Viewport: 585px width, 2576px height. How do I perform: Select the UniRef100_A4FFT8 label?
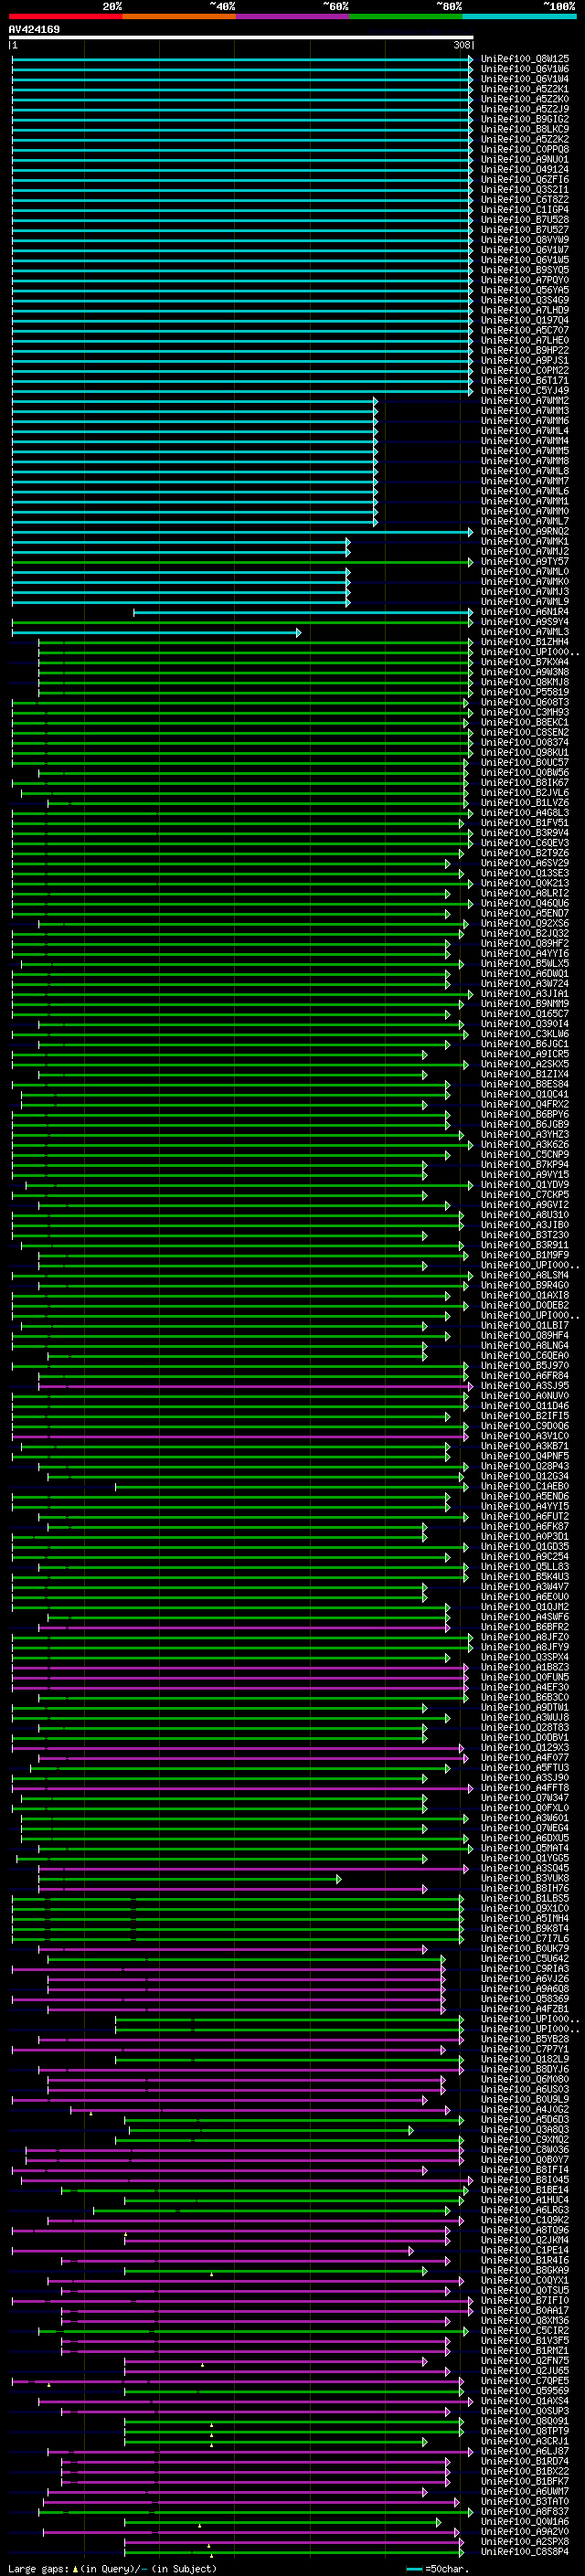[x=525, y=1787]
